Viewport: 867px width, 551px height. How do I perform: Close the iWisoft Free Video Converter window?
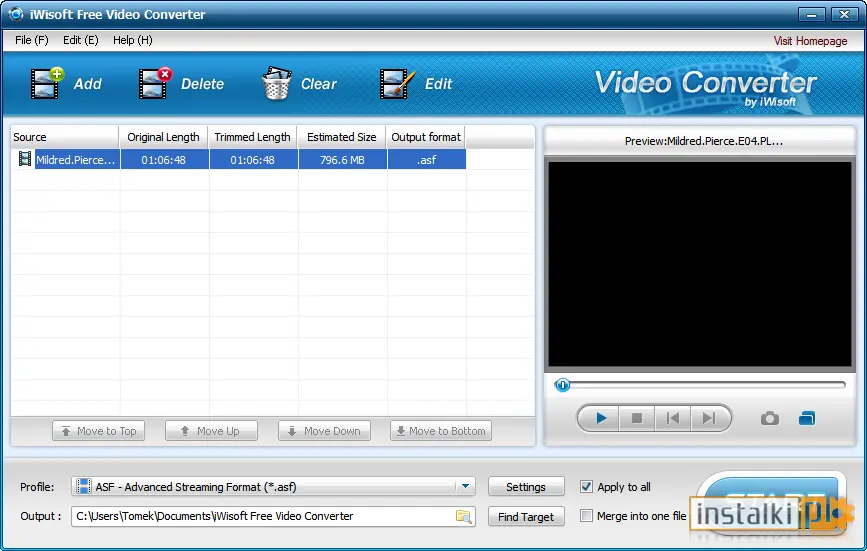(844, 14)
